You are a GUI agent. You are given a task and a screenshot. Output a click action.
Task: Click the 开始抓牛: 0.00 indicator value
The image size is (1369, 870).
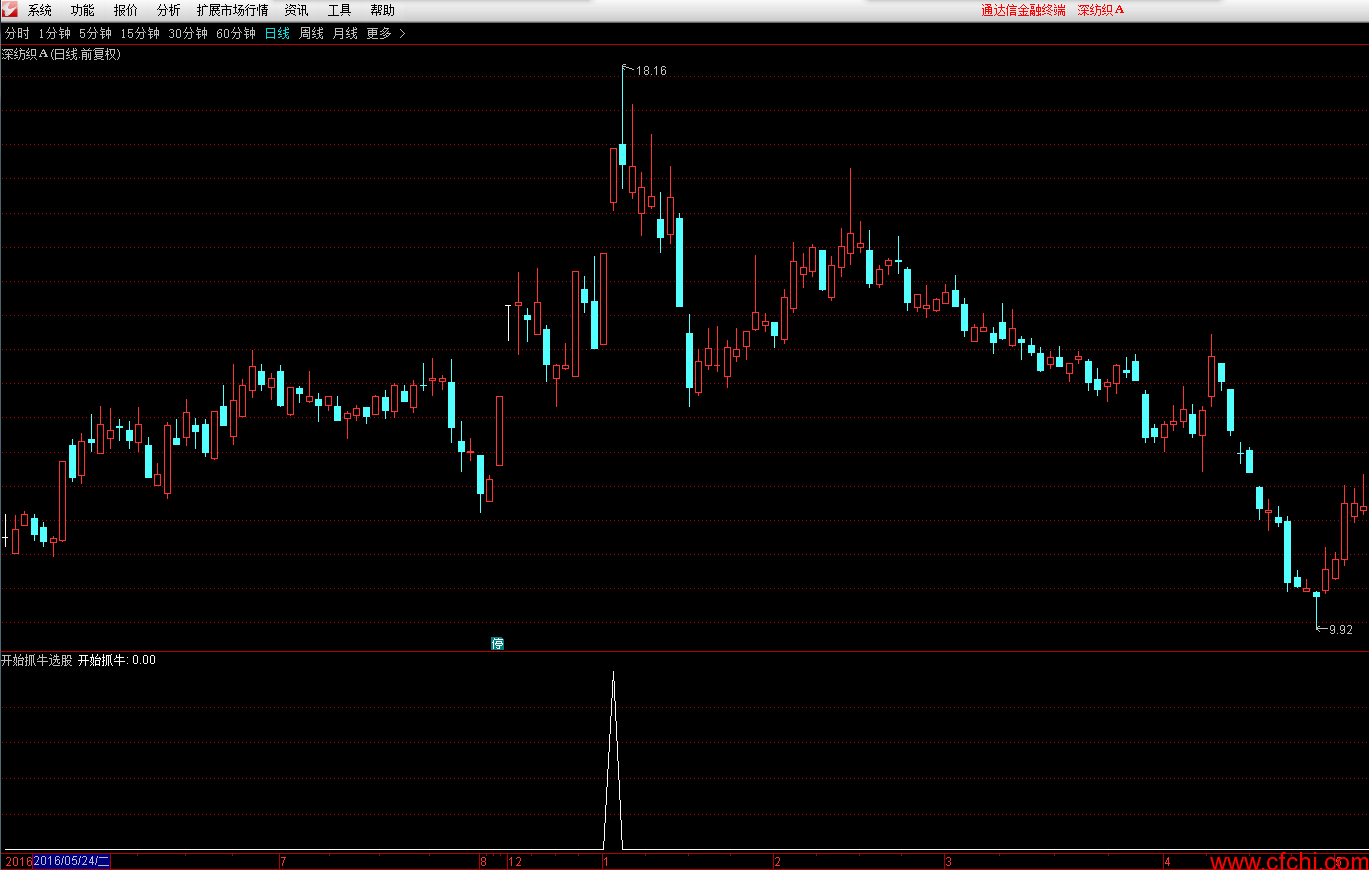117,660
